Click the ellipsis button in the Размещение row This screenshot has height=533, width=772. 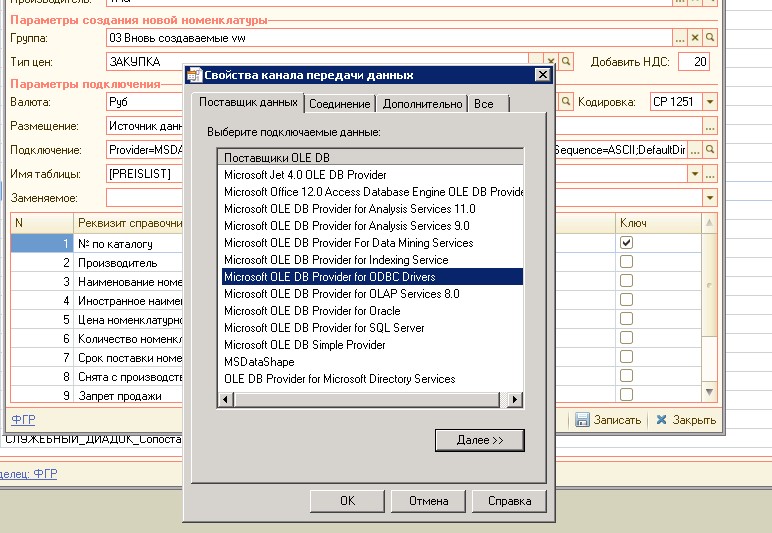(710, 126)
